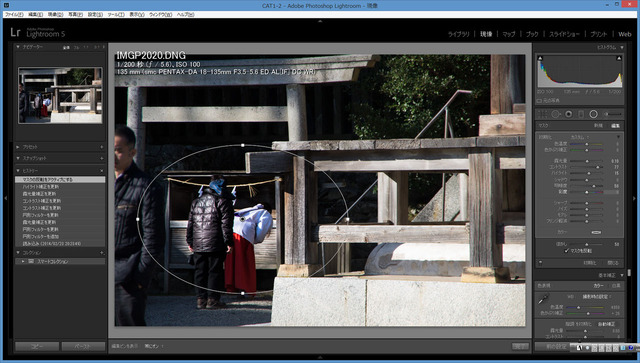
Task: Open white balance 撮影時の設定 dropdown
Action: 596,297
